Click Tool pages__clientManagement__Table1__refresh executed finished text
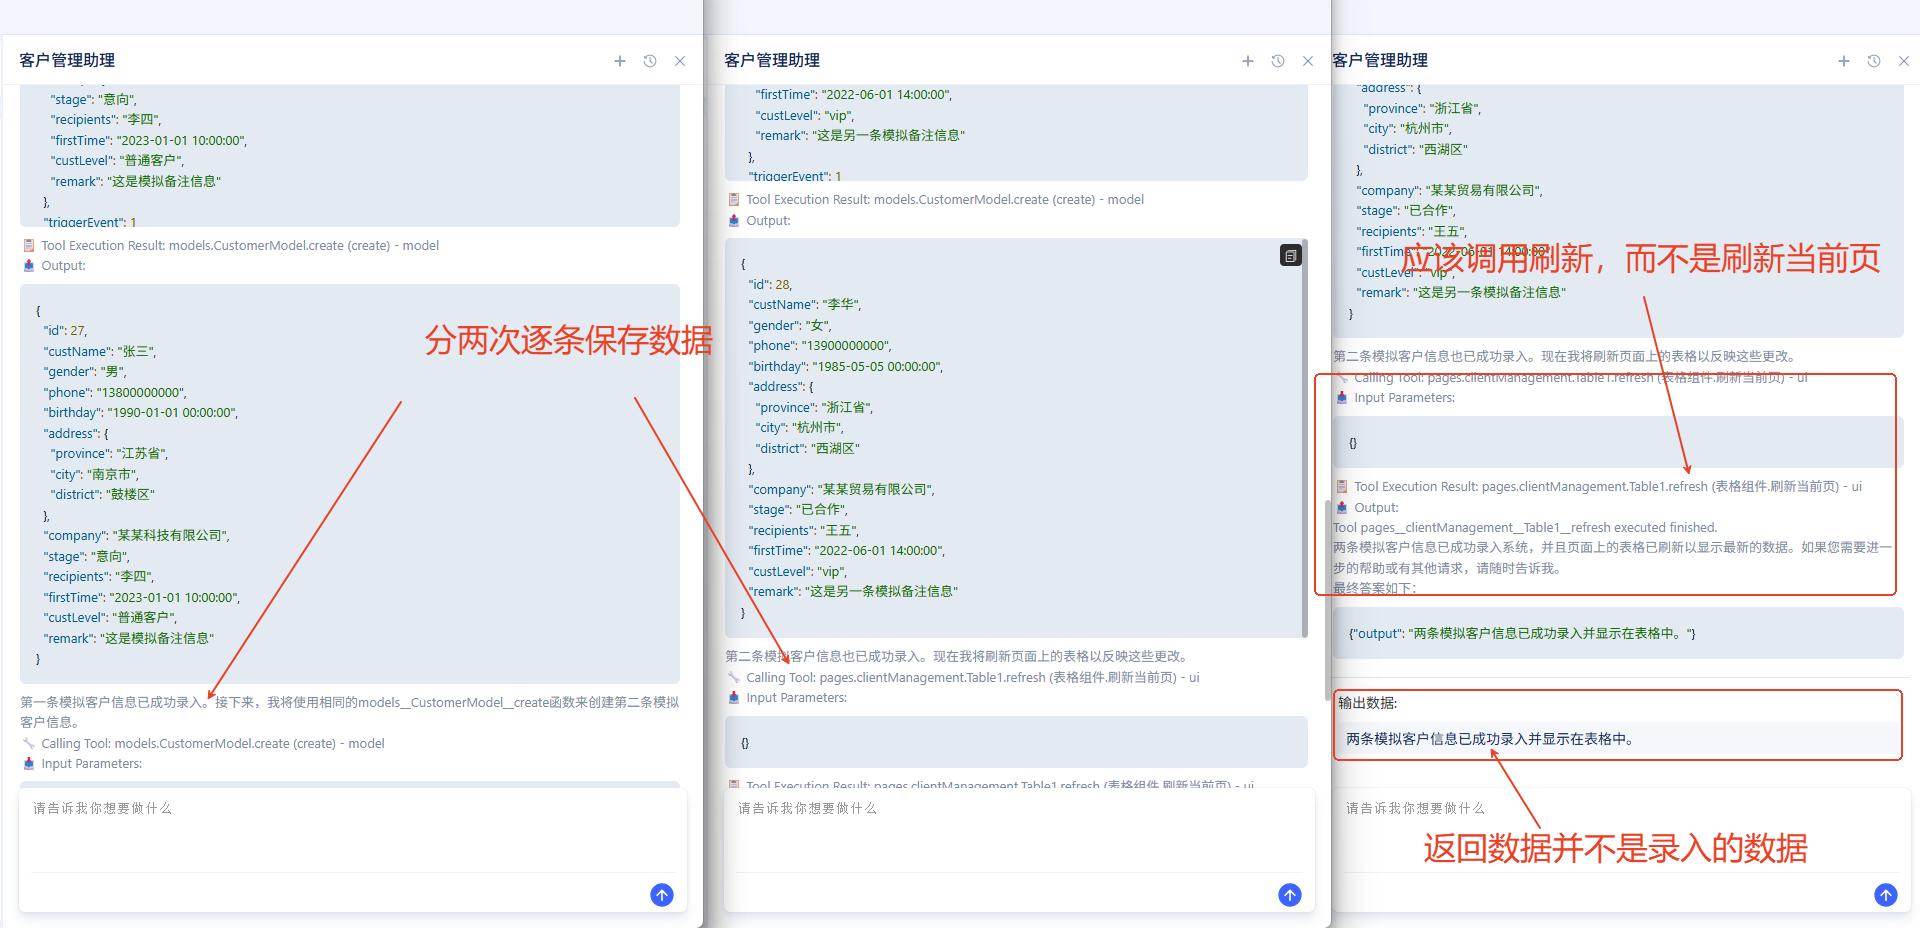 coord(1525,527)
